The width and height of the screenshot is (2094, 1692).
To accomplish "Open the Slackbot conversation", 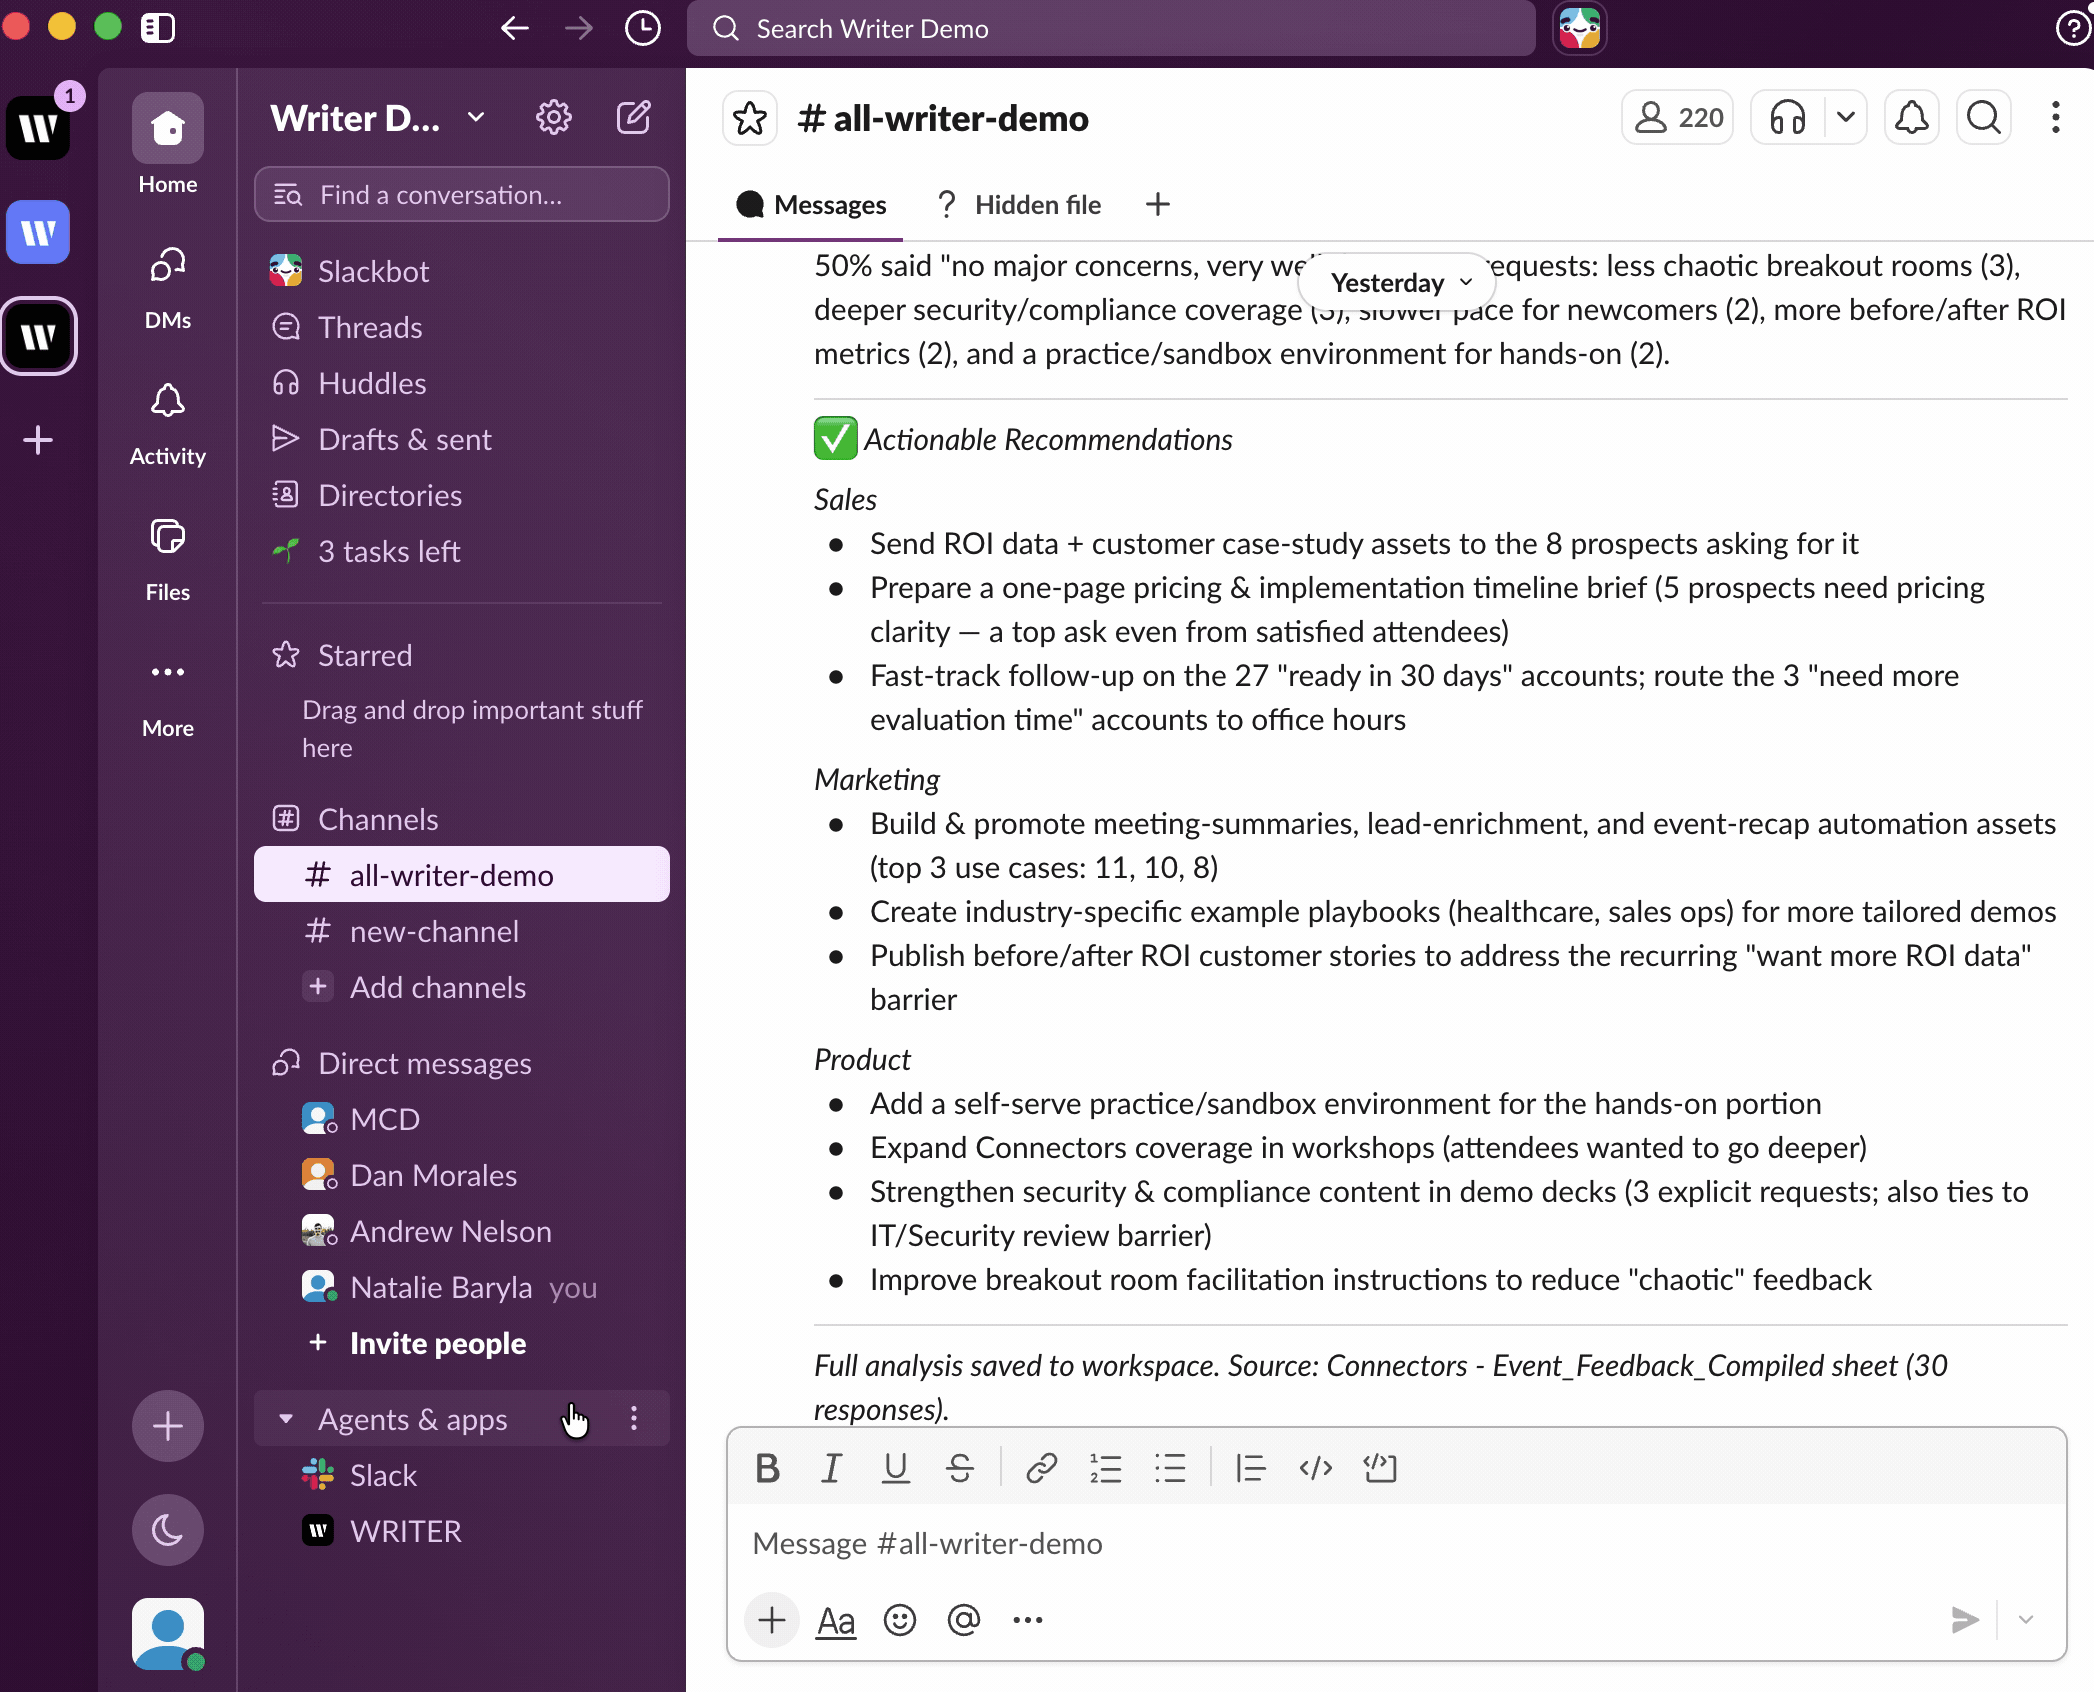I will (x=462, y=271).
